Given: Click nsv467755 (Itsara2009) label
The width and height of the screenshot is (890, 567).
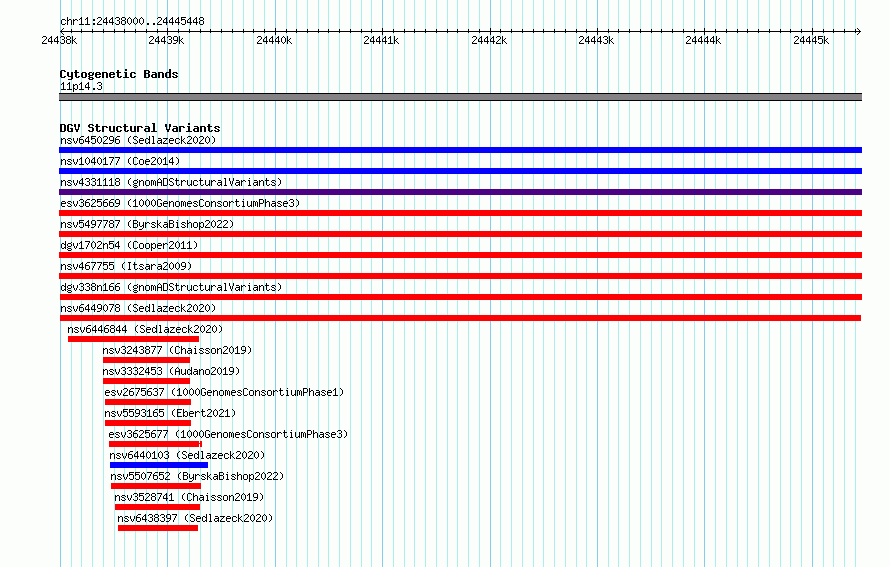Looking at the screenshot, I should coord(126,266).
